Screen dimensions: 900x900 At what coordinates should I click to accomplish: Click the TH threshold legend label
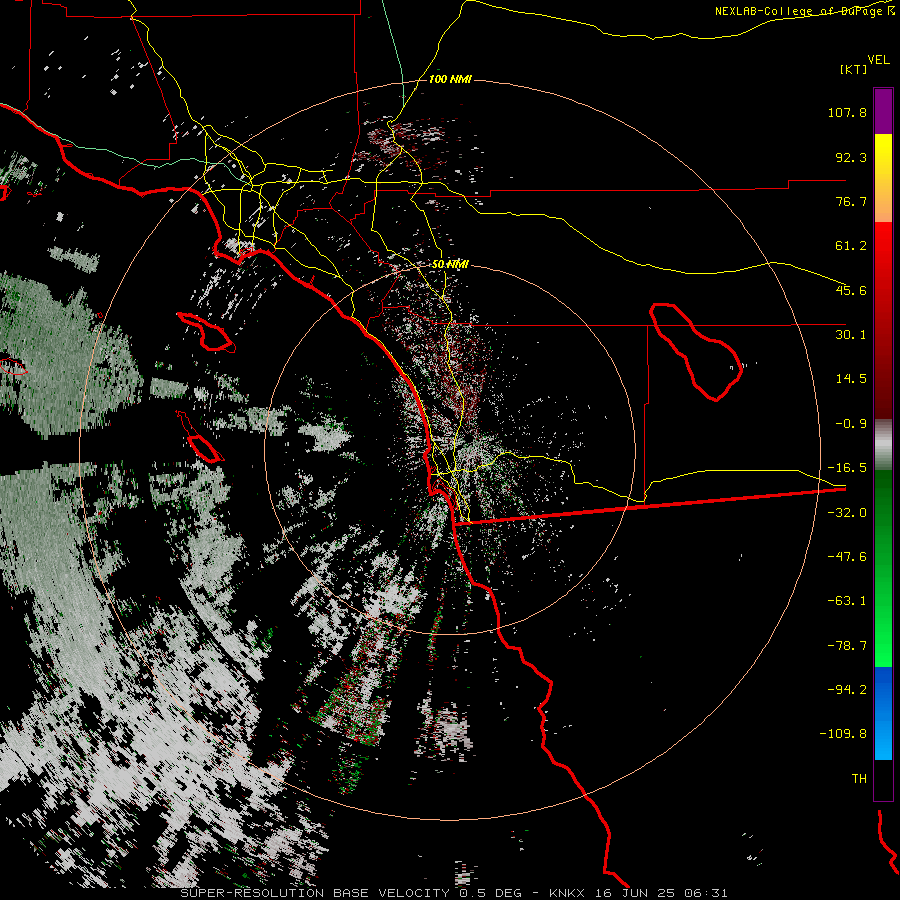pos(859,779)
